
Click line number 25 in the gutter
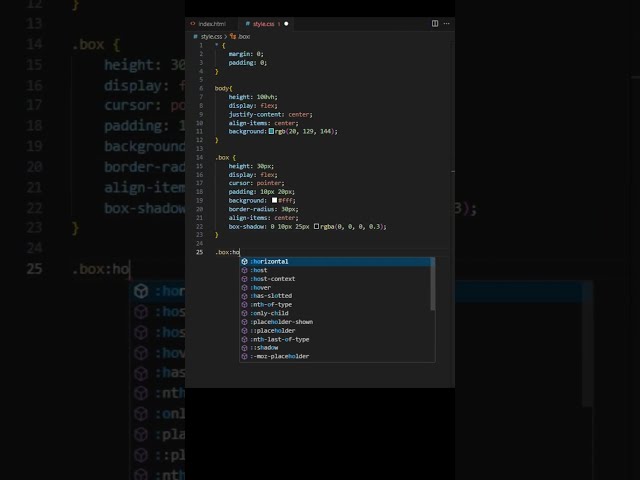point(200,252)
